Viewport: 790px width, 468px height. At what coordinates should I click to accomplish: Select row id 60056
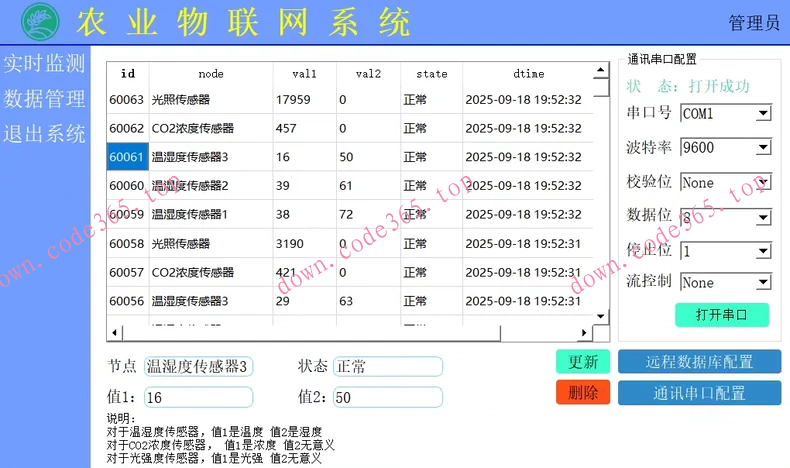coord(127,301)
